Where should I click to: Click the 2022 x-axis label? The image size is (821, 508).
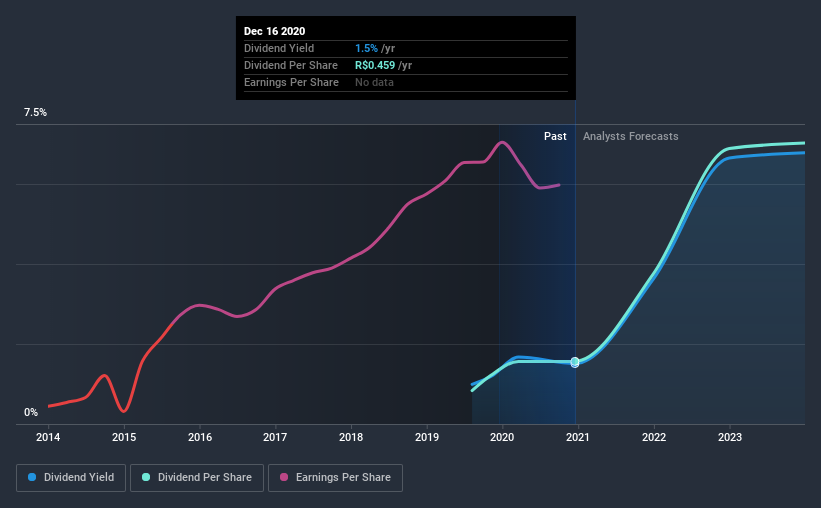(654, 437)
